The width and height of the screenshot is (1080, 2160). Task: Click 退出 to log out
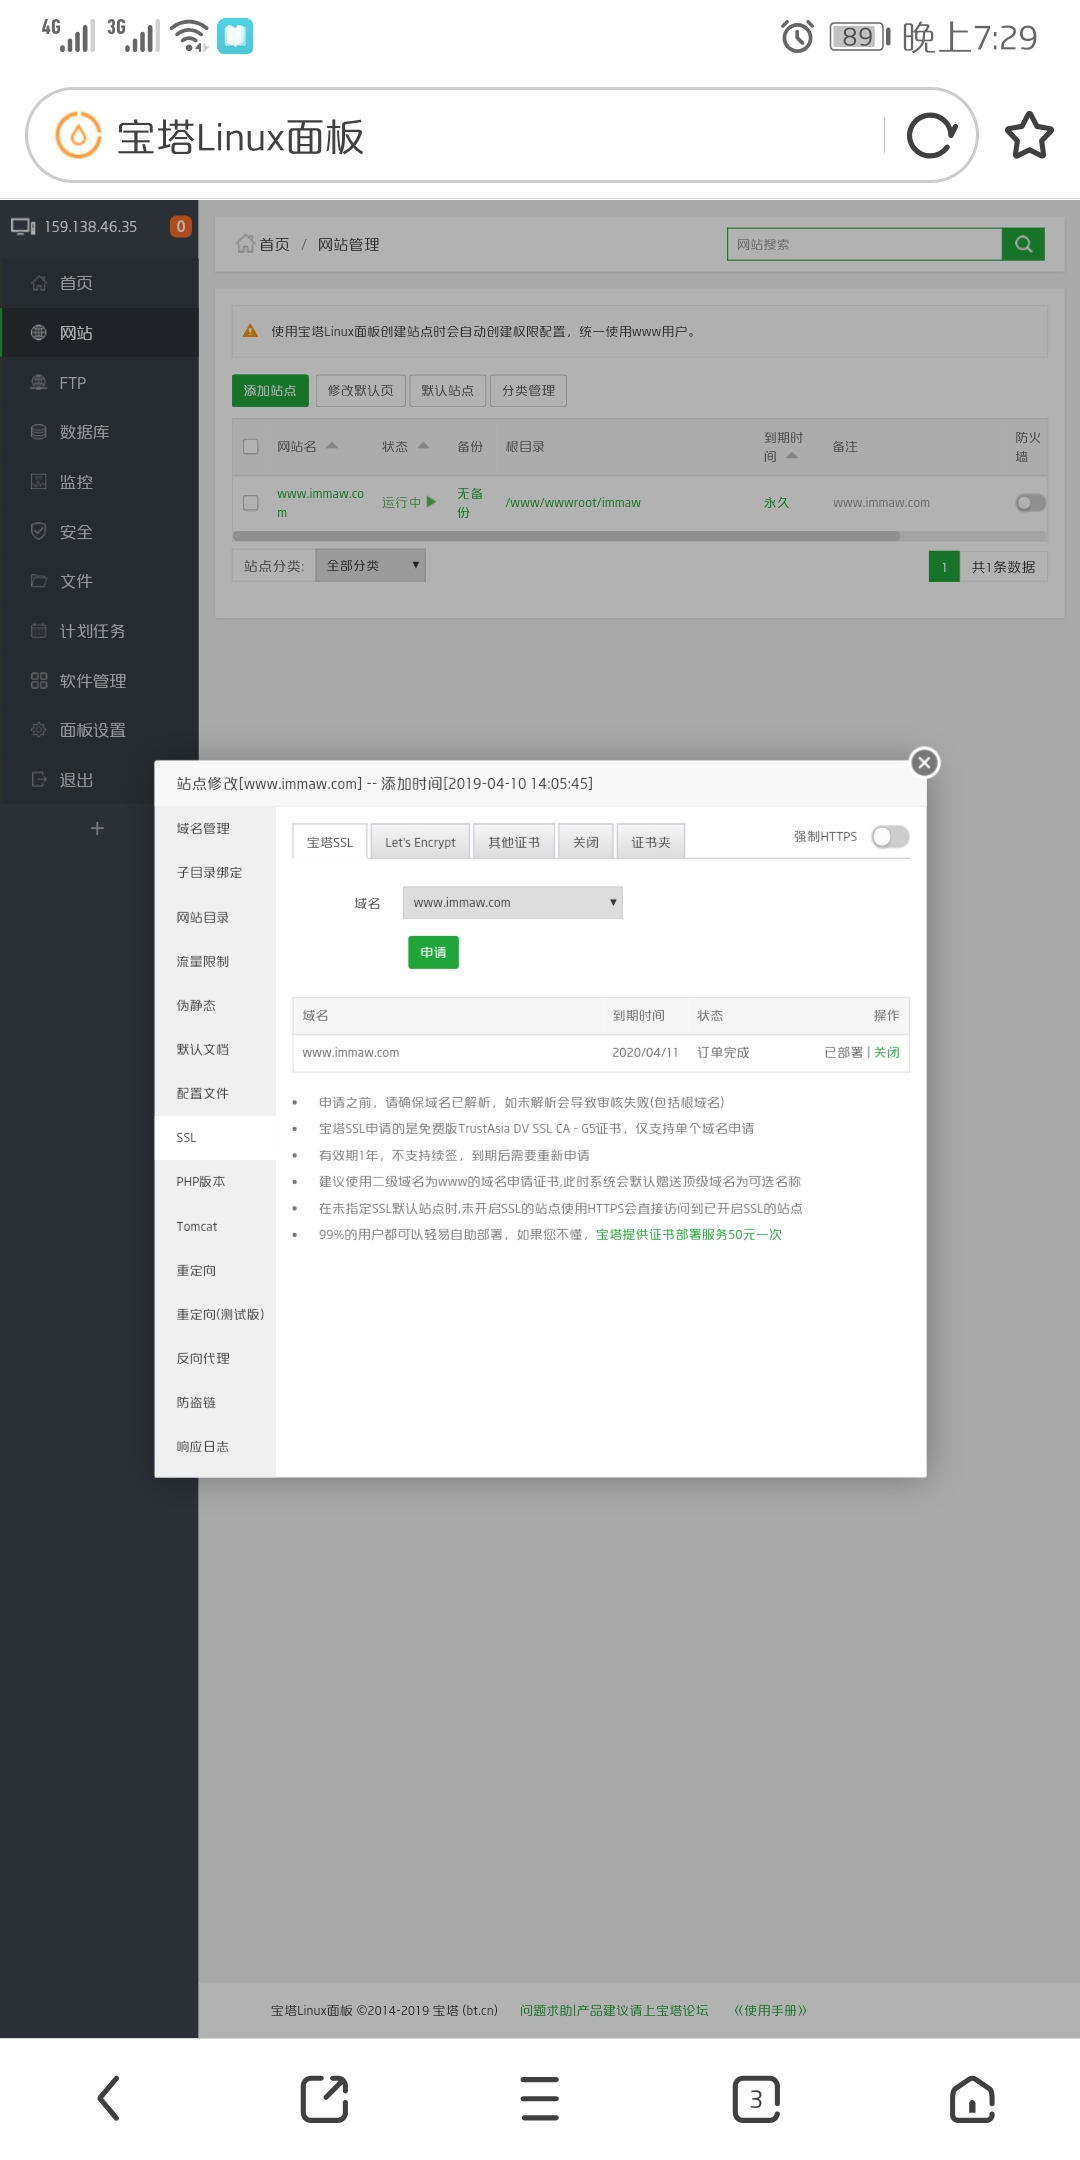click(x=99, y=780)
